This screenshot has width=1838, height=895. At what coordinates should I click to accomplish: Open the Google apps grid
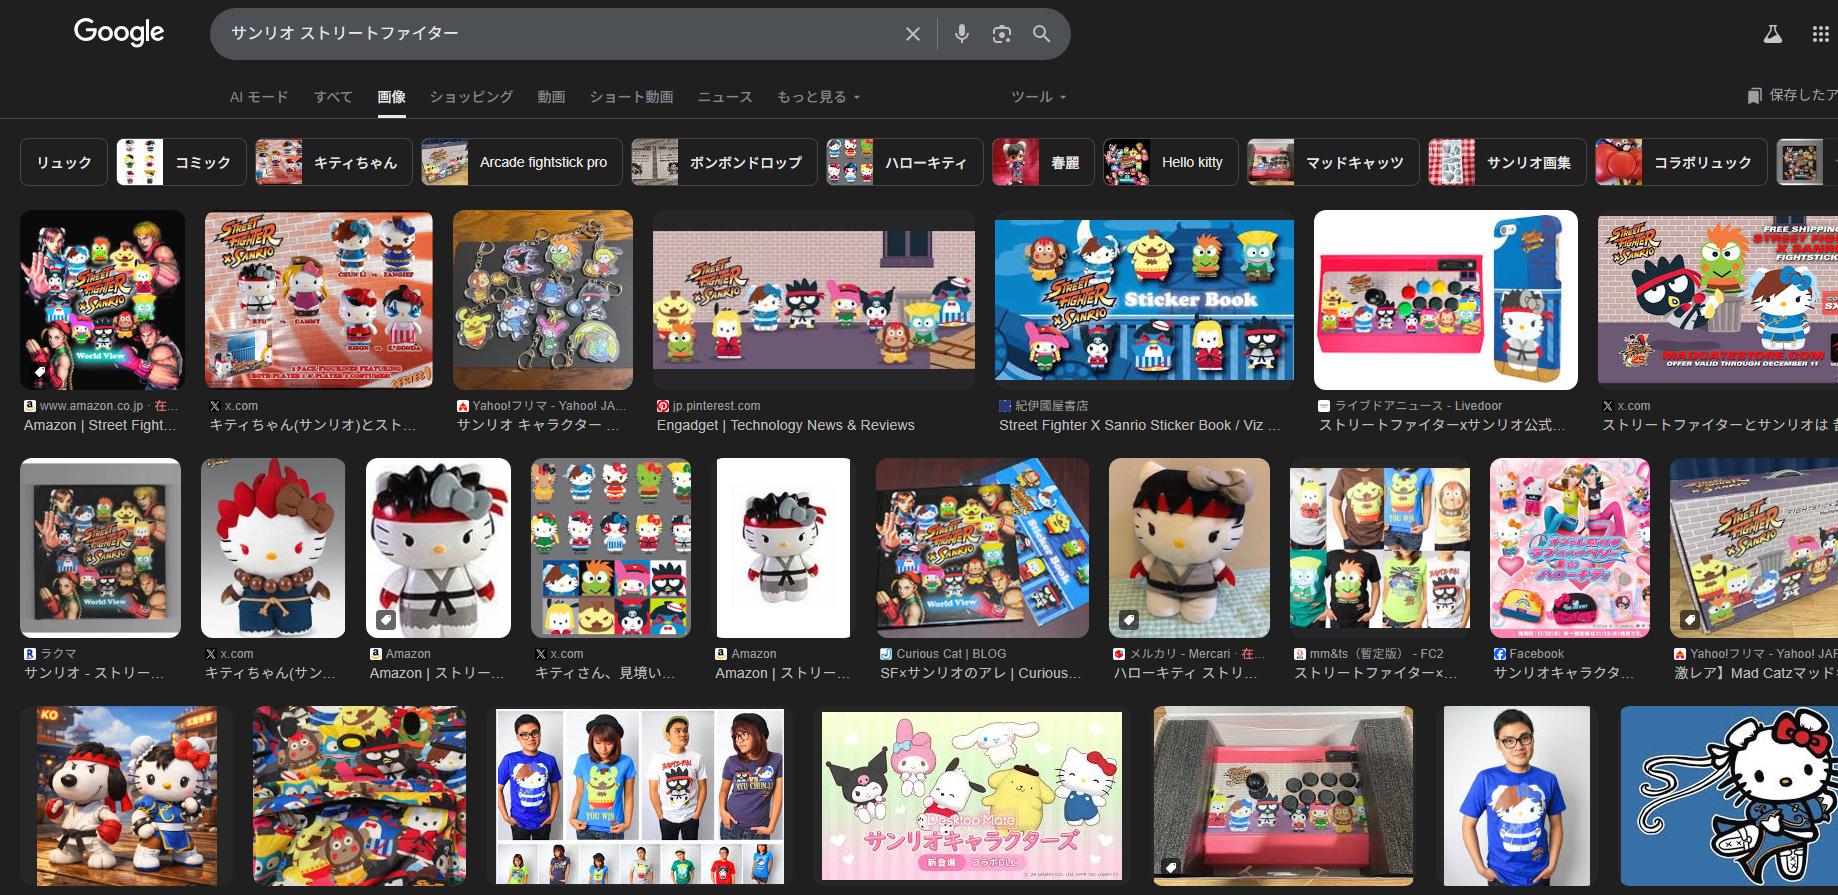[x=1820, y=34]
